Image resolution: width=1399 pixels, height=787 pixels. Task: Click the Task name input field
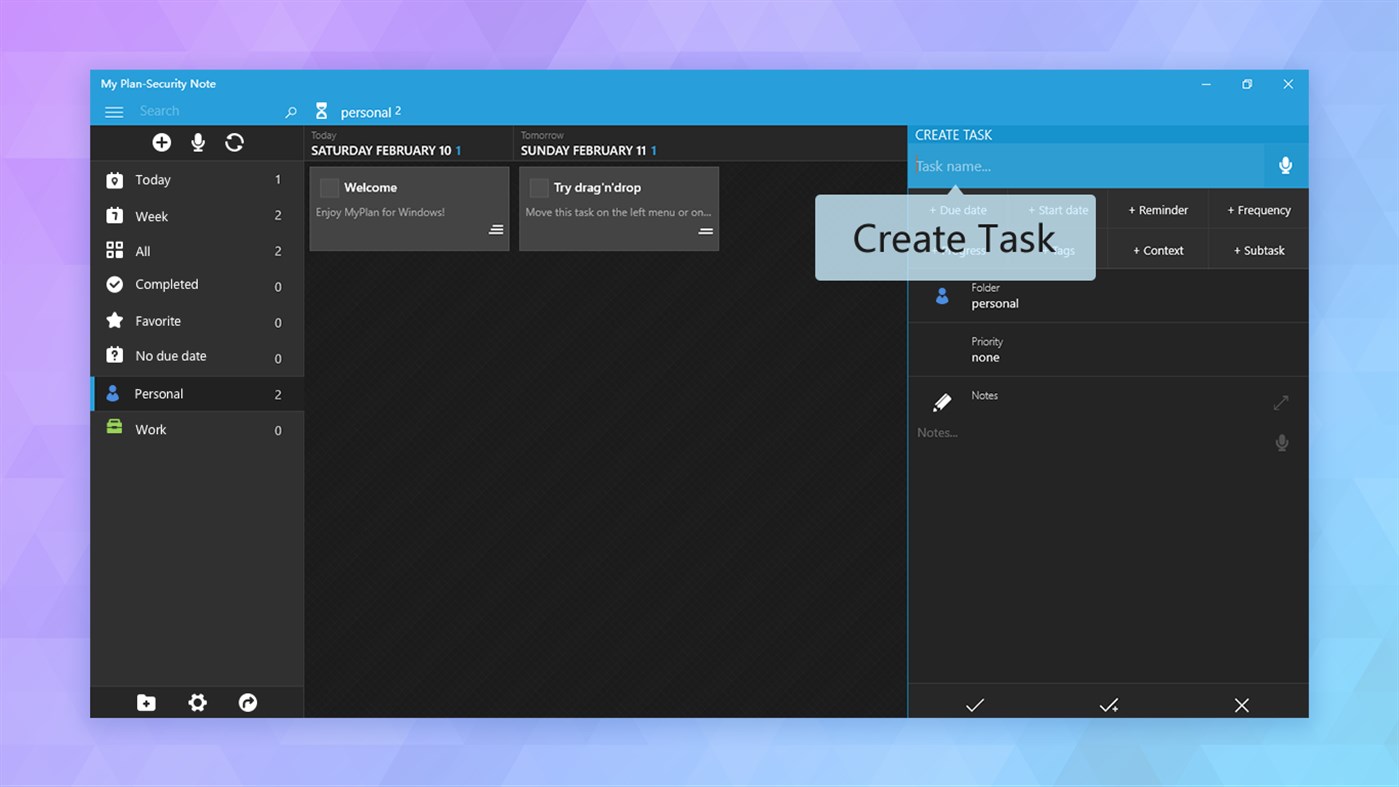(1080, 165)
